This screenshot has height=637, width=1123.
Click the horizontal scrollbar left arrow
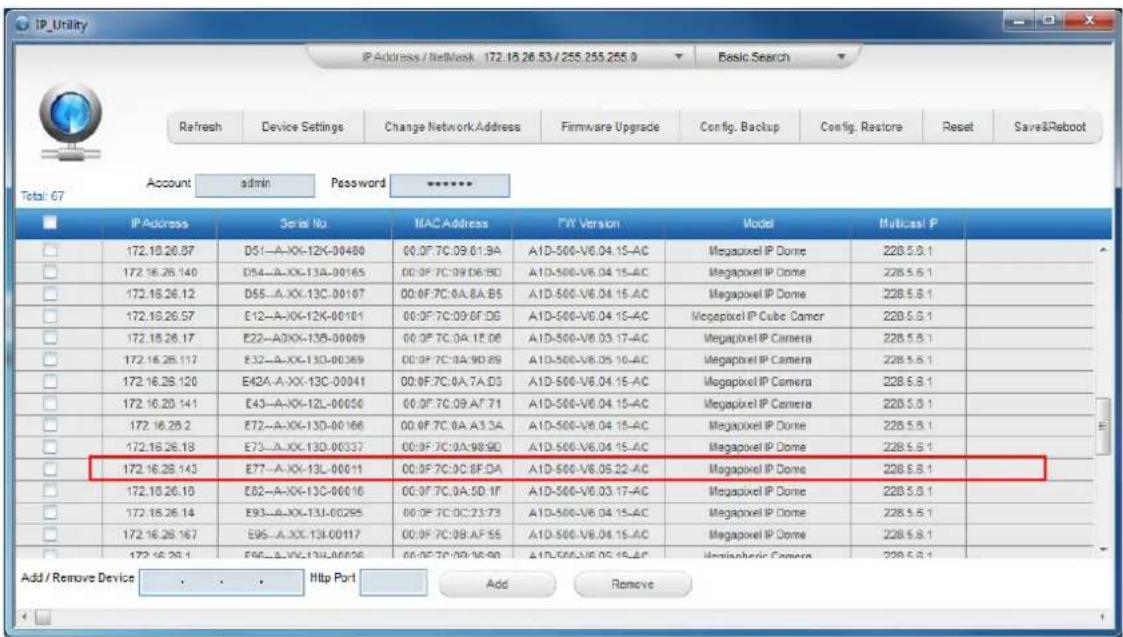coord(25,616)
